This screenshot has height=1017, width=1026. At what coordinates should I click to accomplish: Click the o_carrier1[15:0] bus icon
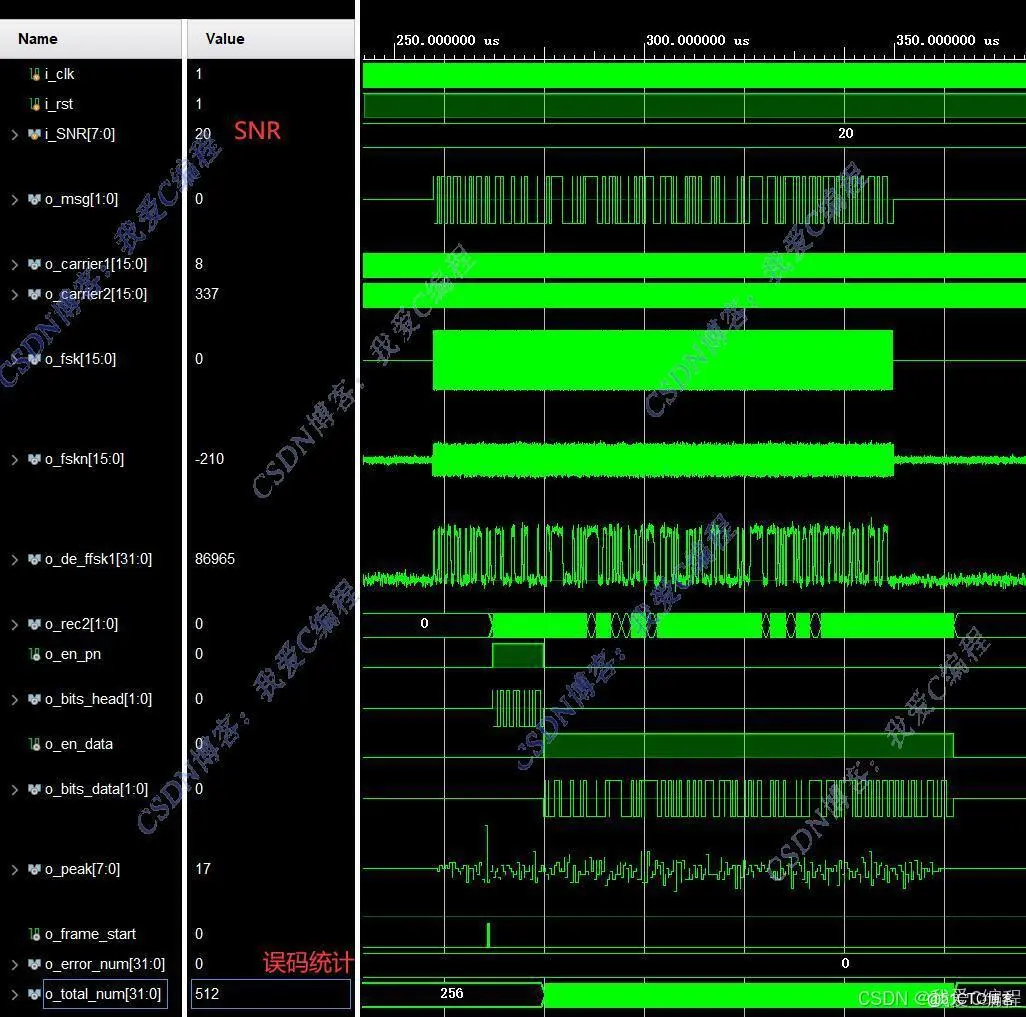click(x=35, y=264)
